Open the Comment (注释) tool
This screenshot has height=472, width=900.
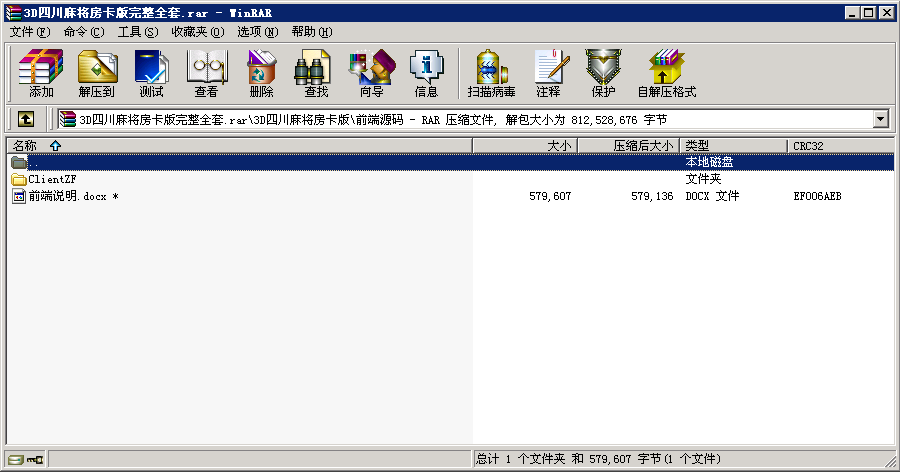click(548, 74)
